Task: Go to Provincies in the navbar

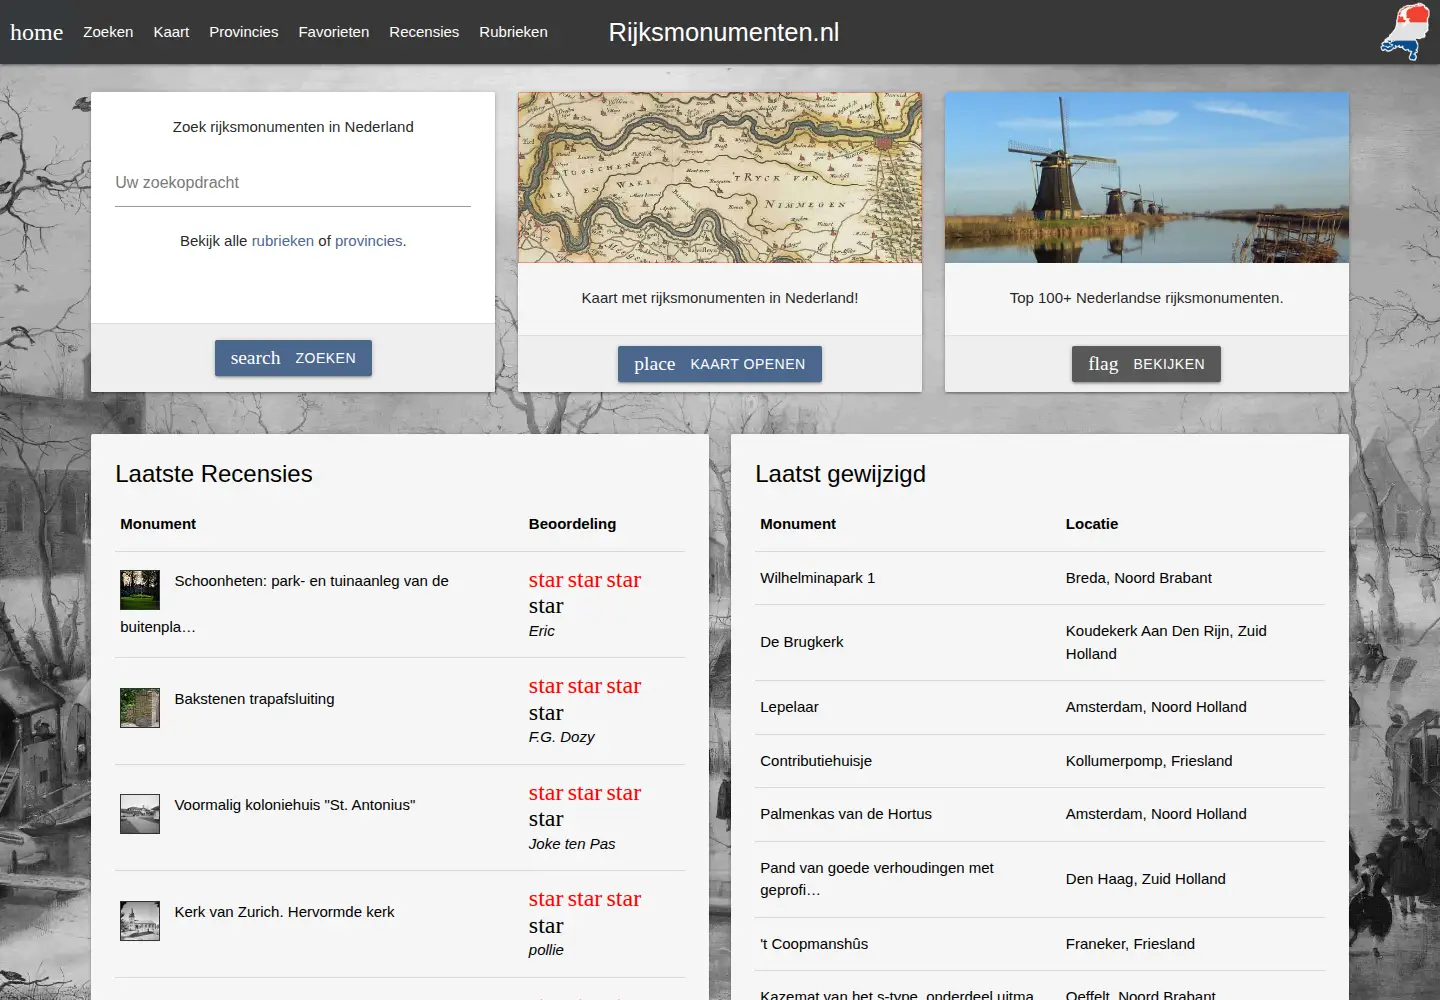Action: pos(244,32)
